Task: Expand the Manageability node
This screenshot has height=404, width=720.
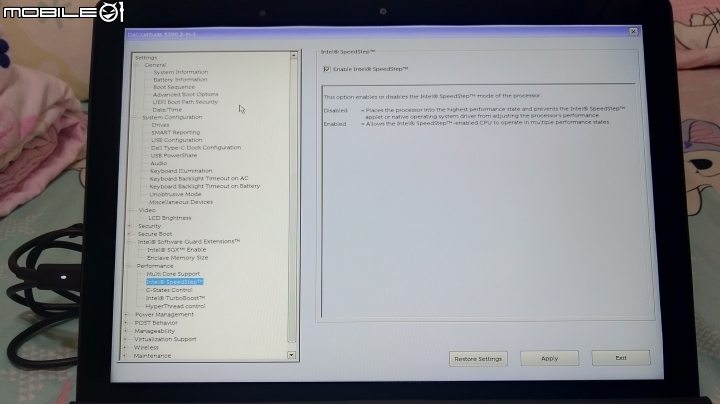Action: point(126,331)
